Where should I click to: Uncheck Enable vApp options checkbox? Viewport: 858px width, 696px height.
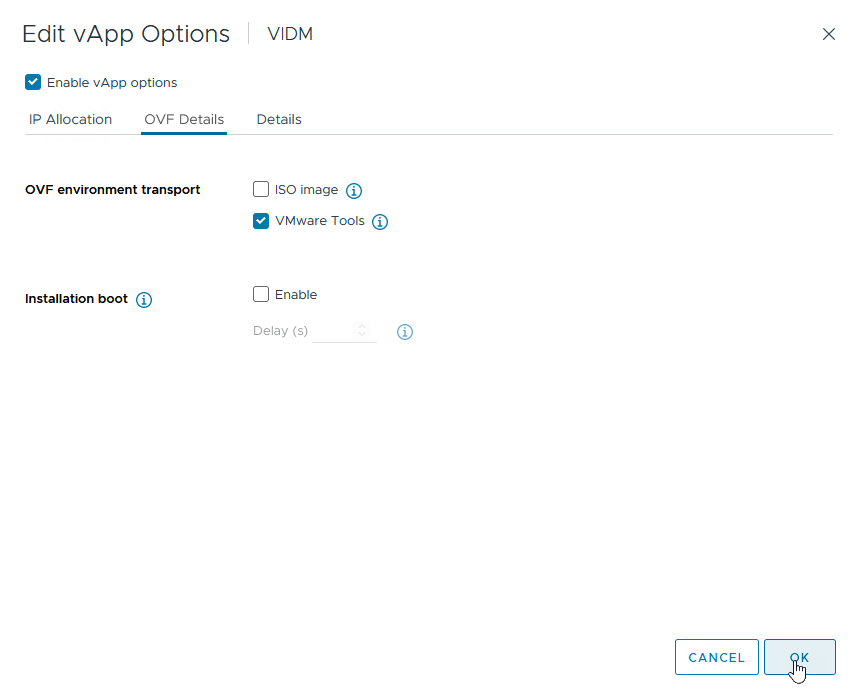[x=33, y=83]
